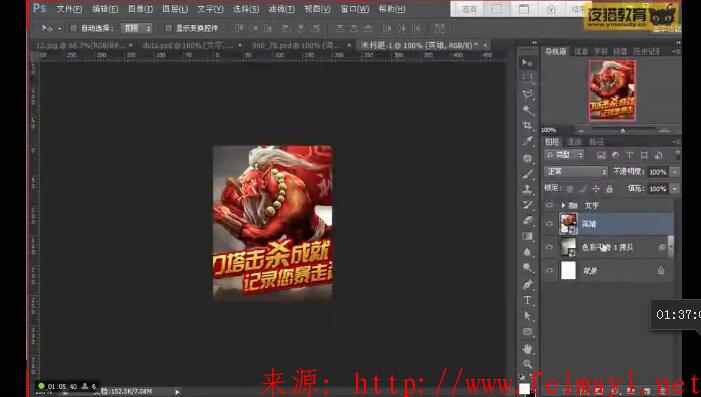This screenshot has width=701, height=397.
Task: Select the Lasso tool
Action: pos(528,94)
